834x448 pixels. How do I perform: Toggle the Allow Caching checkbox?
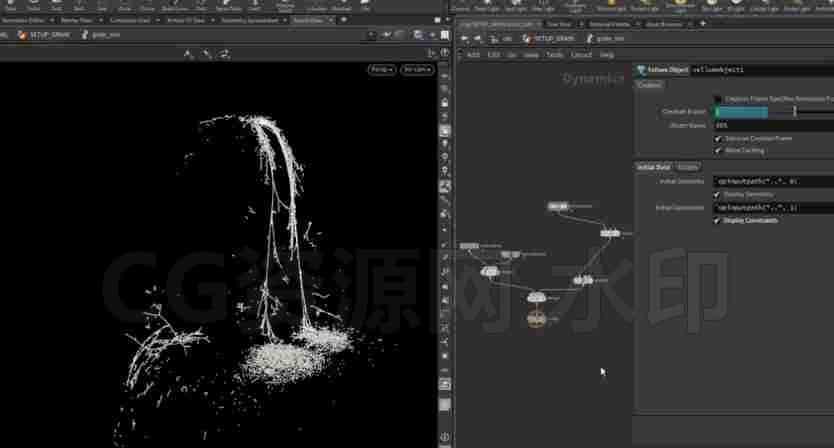coord(717,151)
